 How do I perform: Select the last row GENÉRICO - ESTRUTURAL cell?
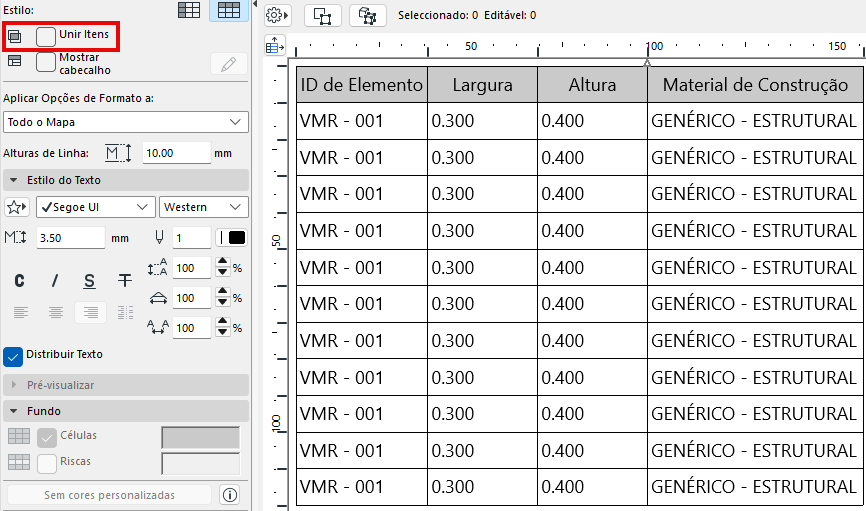[x=755, y=487]
